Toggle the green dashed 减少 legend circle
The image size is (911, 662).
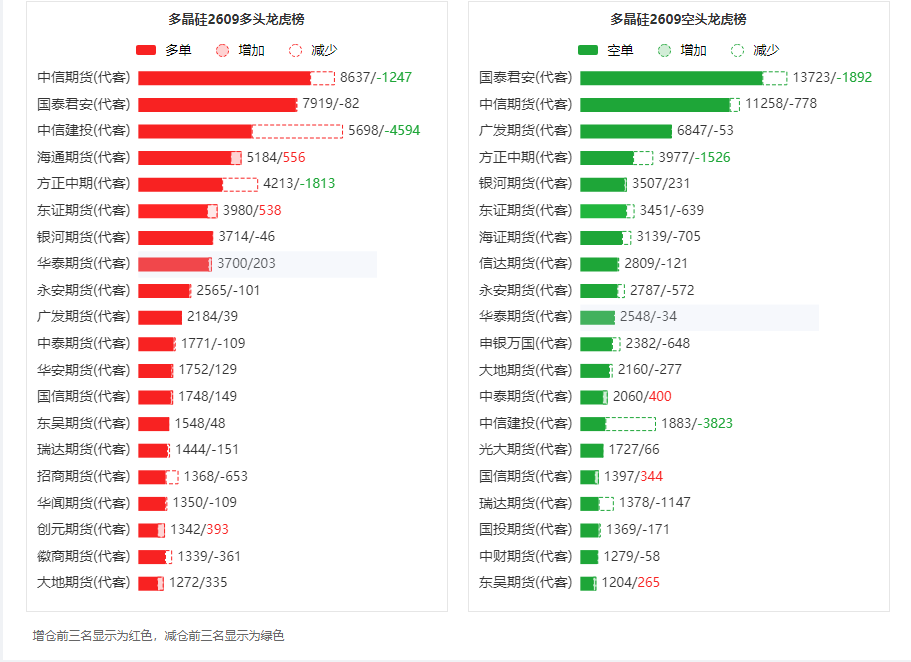[755, 51]
